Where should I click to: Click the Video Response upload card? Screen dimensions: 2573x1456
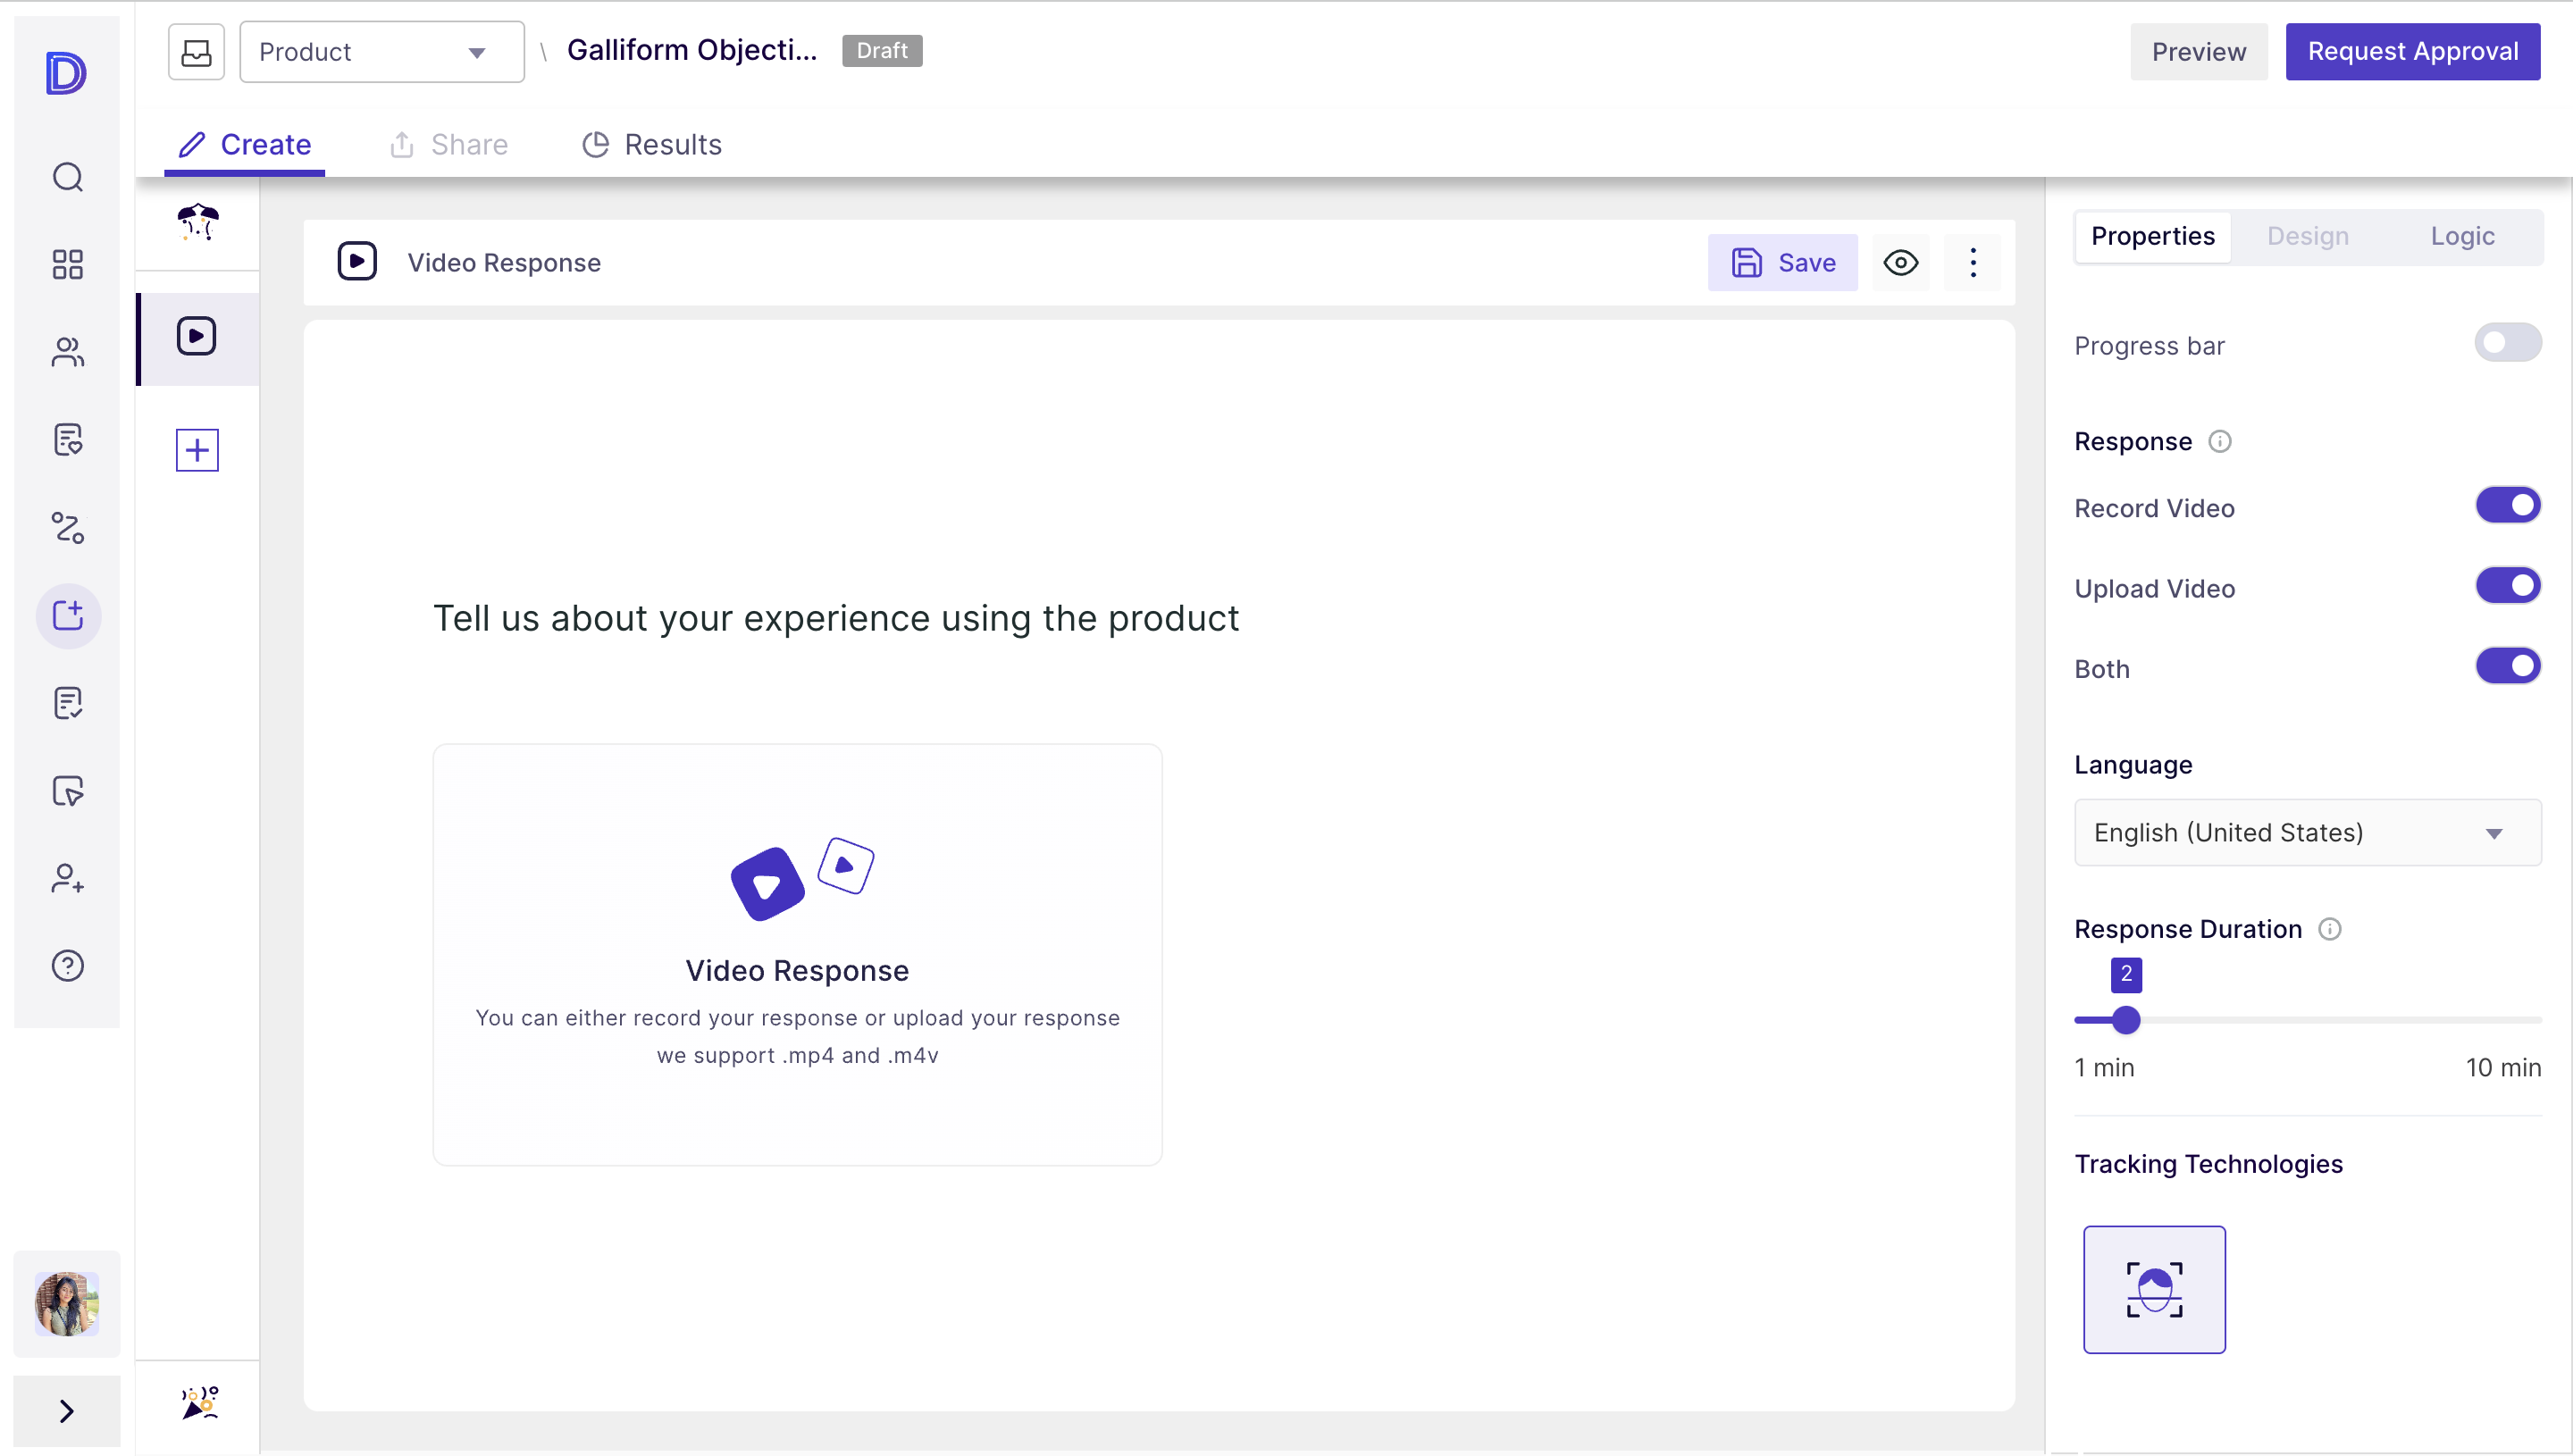click(797, 954)
